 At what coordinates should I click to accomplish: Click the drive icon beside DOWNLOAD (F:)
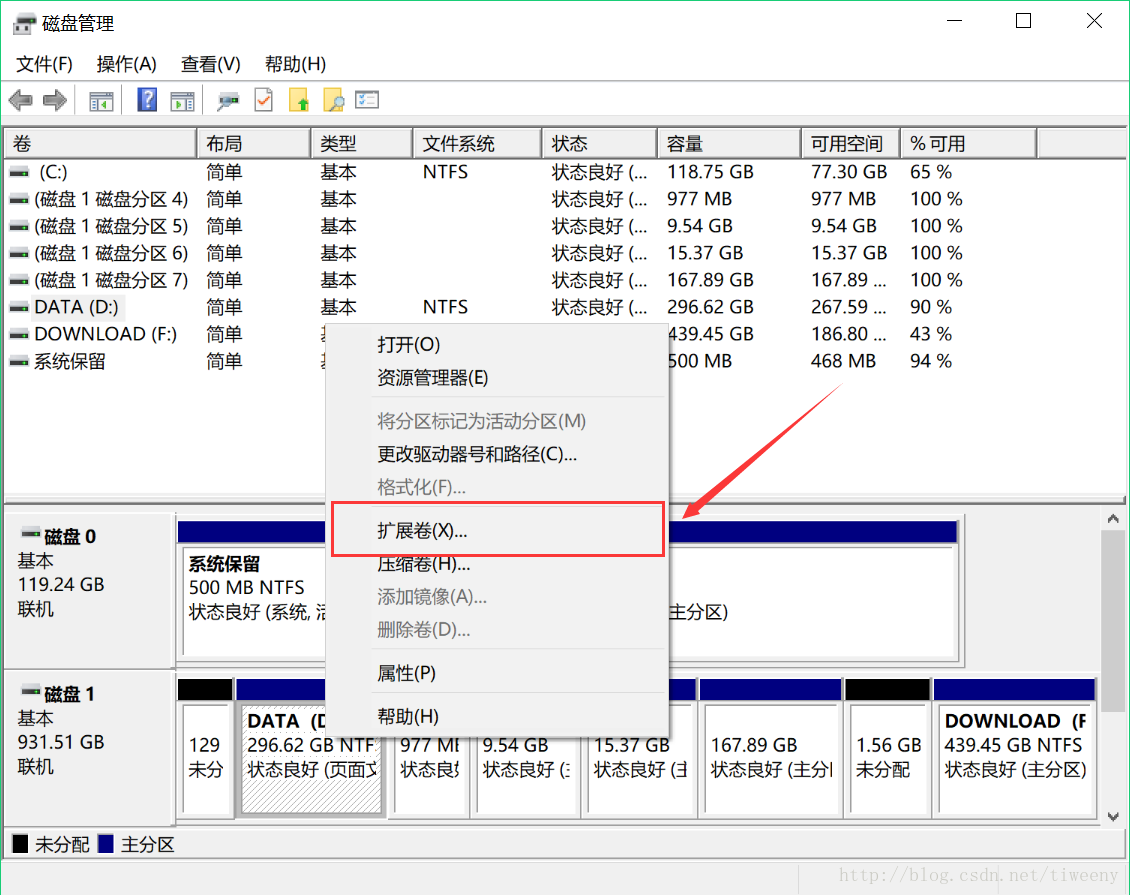19,334
